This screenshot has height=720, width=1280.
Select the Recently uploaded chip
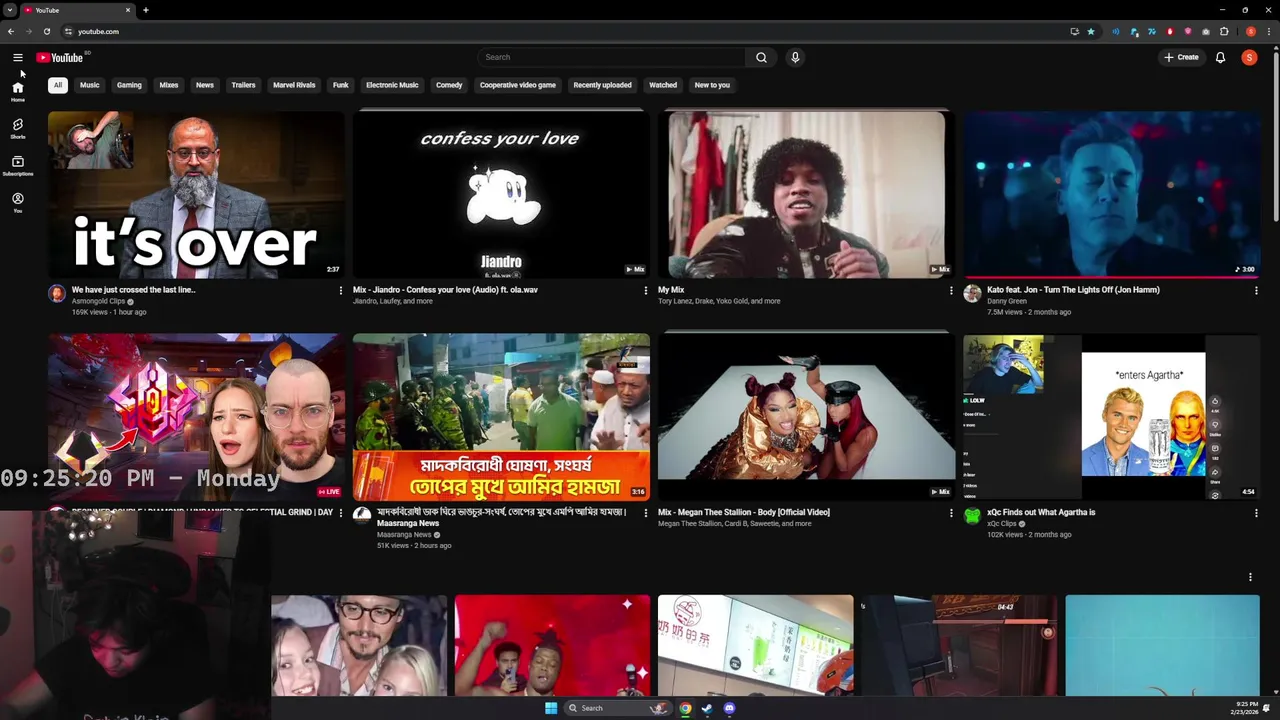[602, 85]
